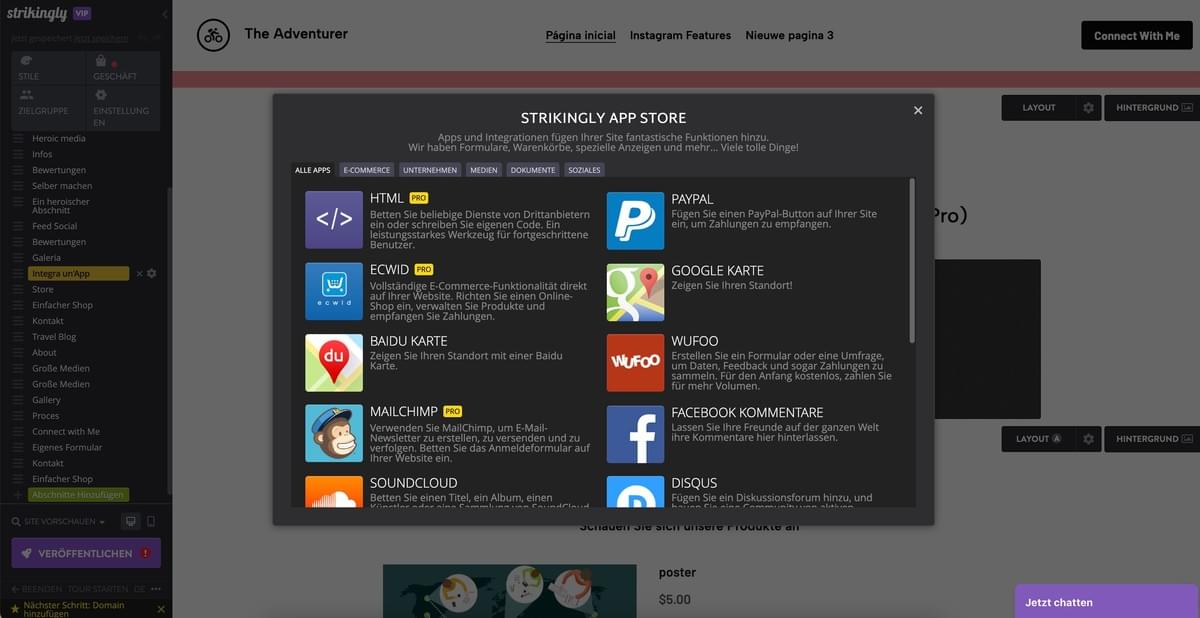Collapse the editor sidebar arrow

click(x=165, y=14)
